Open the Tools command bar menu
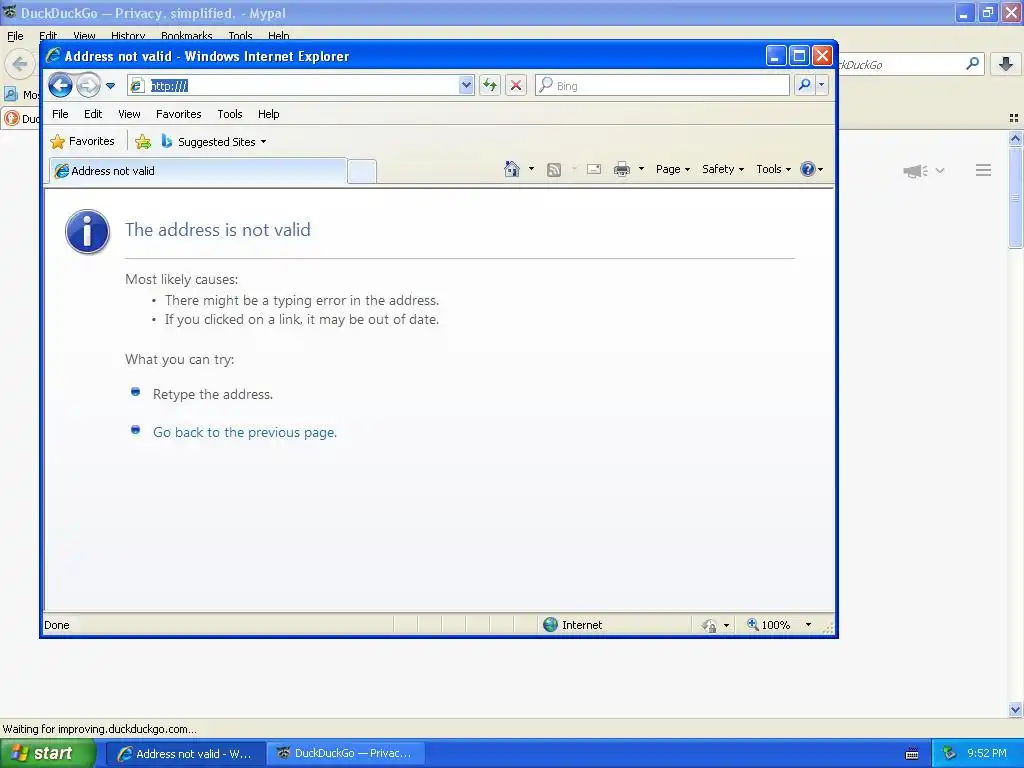1024x768 pixels. (x=773, y=169)
